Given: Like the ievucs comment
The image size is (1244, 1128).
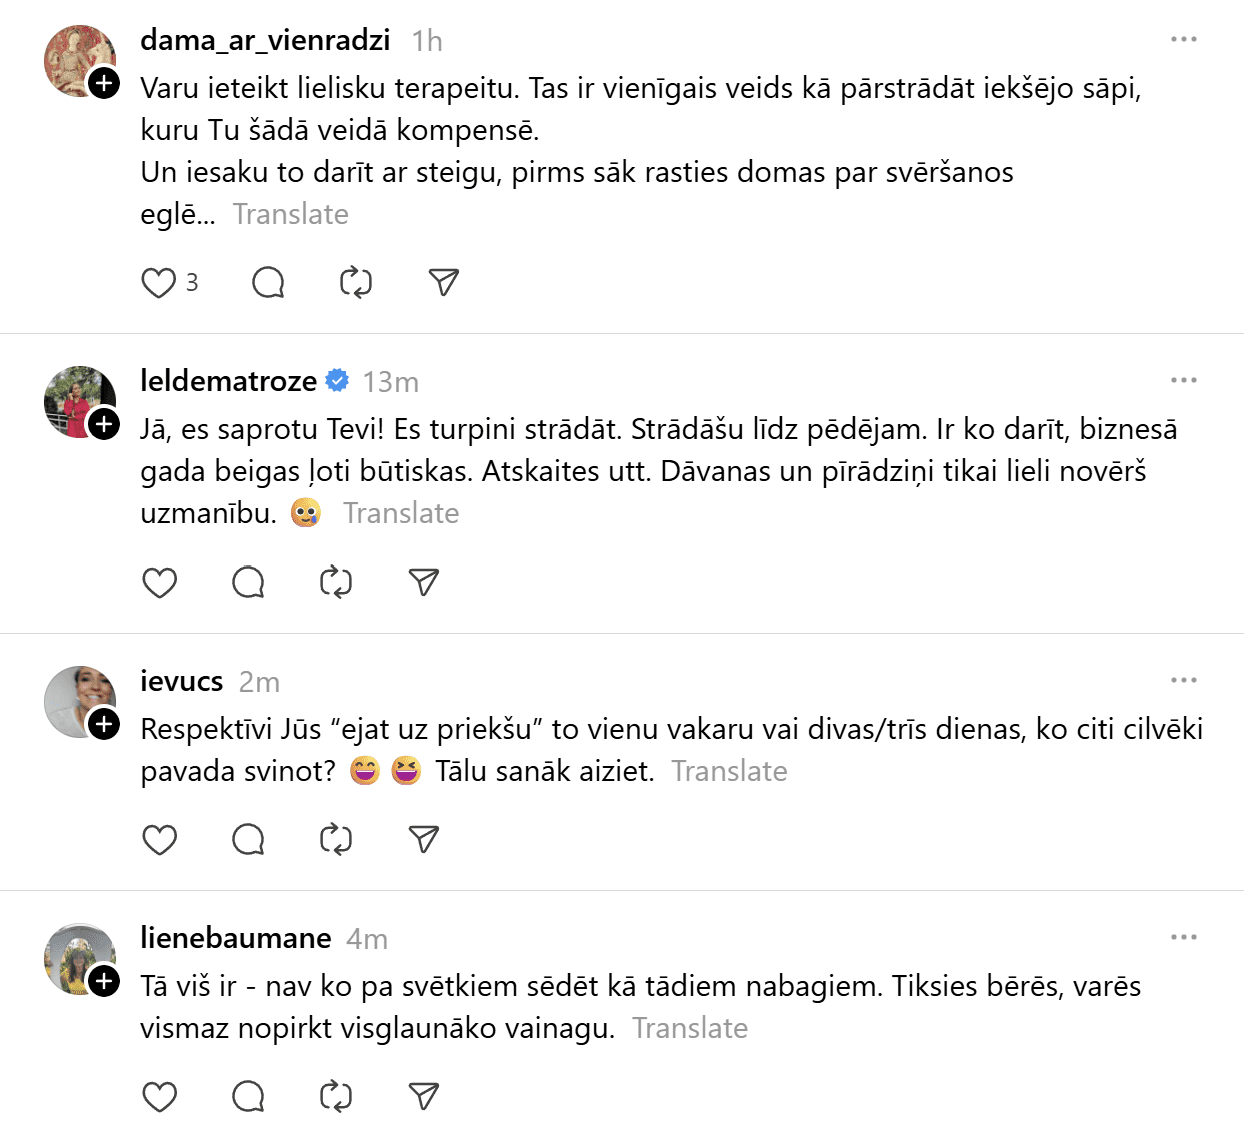Looking at the screenshot, I should pyautogui.click(x=159, y=839).
